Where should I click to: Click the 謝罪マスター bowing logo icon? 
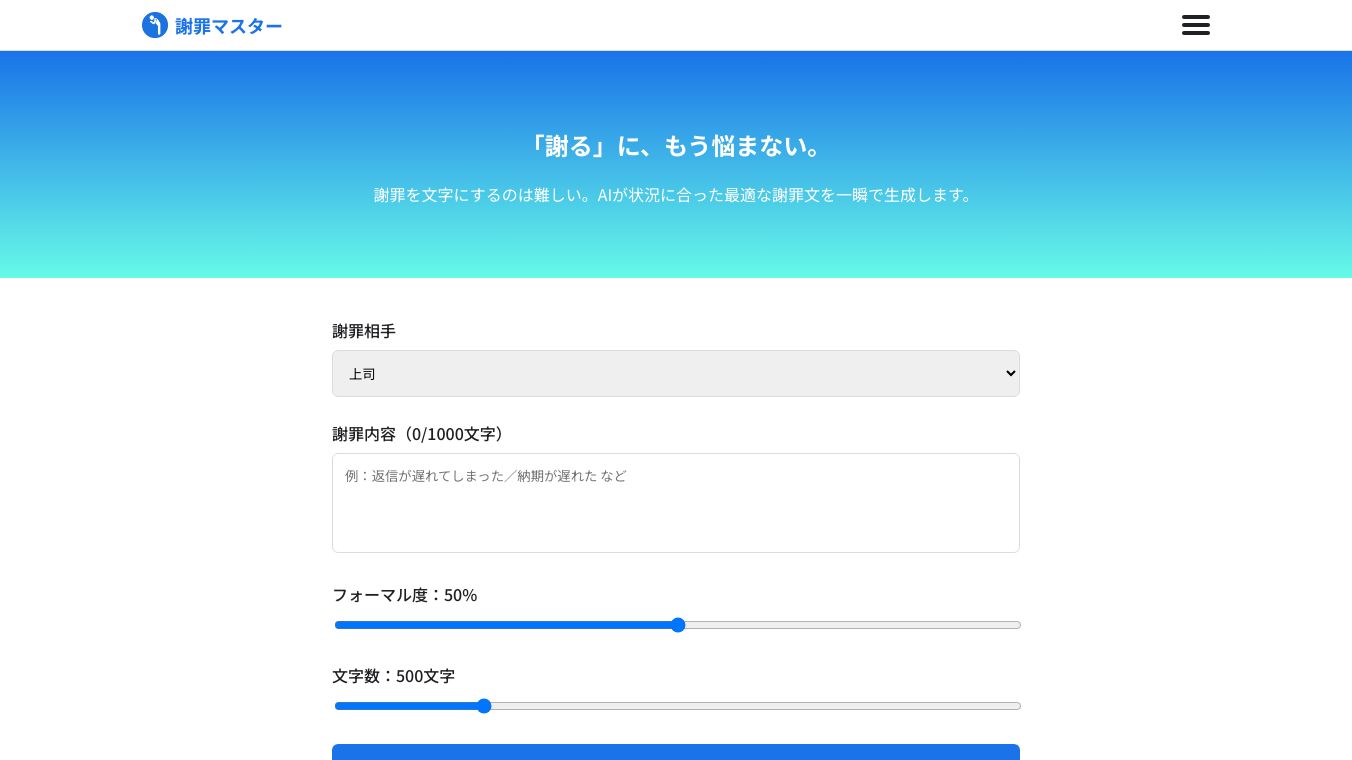155,25
